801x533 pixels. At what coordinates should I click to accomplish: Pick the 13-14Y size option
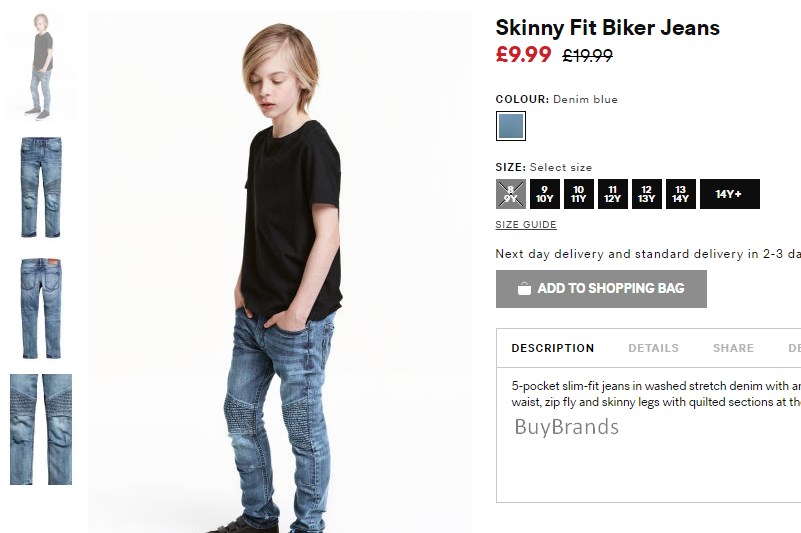pyautogui.click(x=681, y=194)
